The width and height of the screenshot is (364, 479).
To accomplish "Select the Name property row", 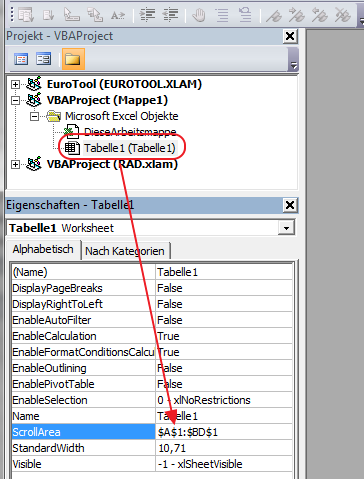I will [83, 416].
